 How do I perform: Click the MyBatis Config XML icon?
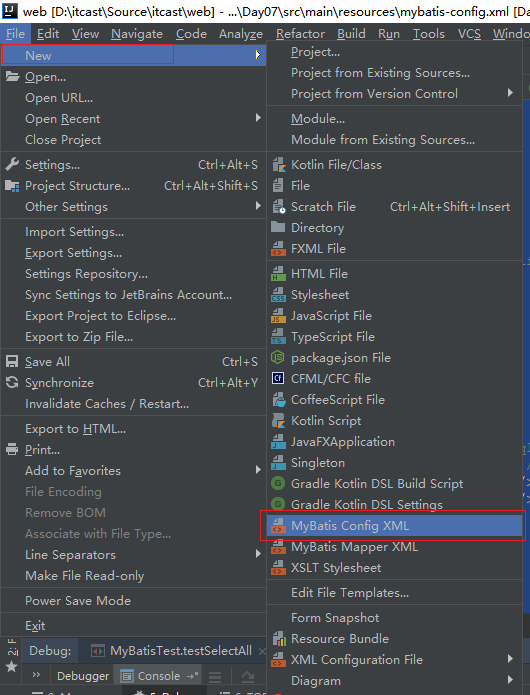pyautogui.click(x=278, y=526)
